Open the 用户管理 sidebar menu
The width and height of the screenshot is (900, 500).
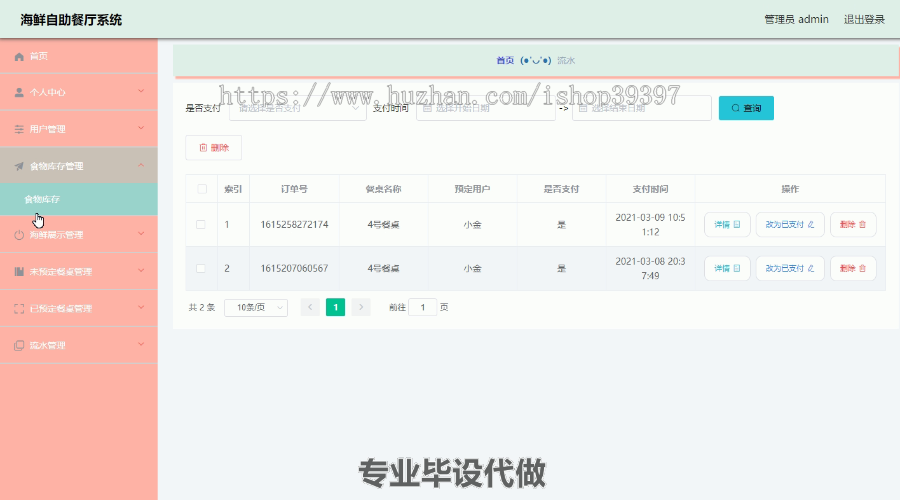pos(79,129)
